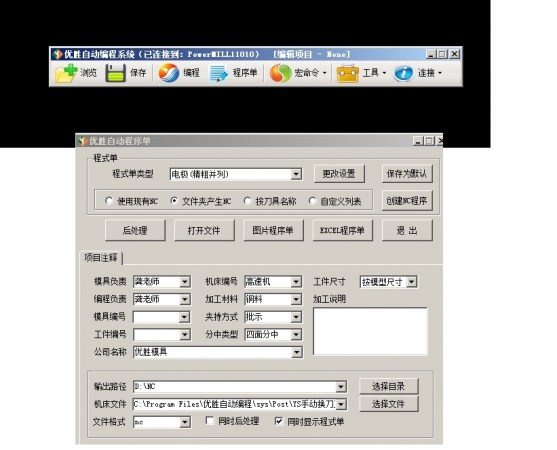Expand the 机床文件 dropdown

341,404
